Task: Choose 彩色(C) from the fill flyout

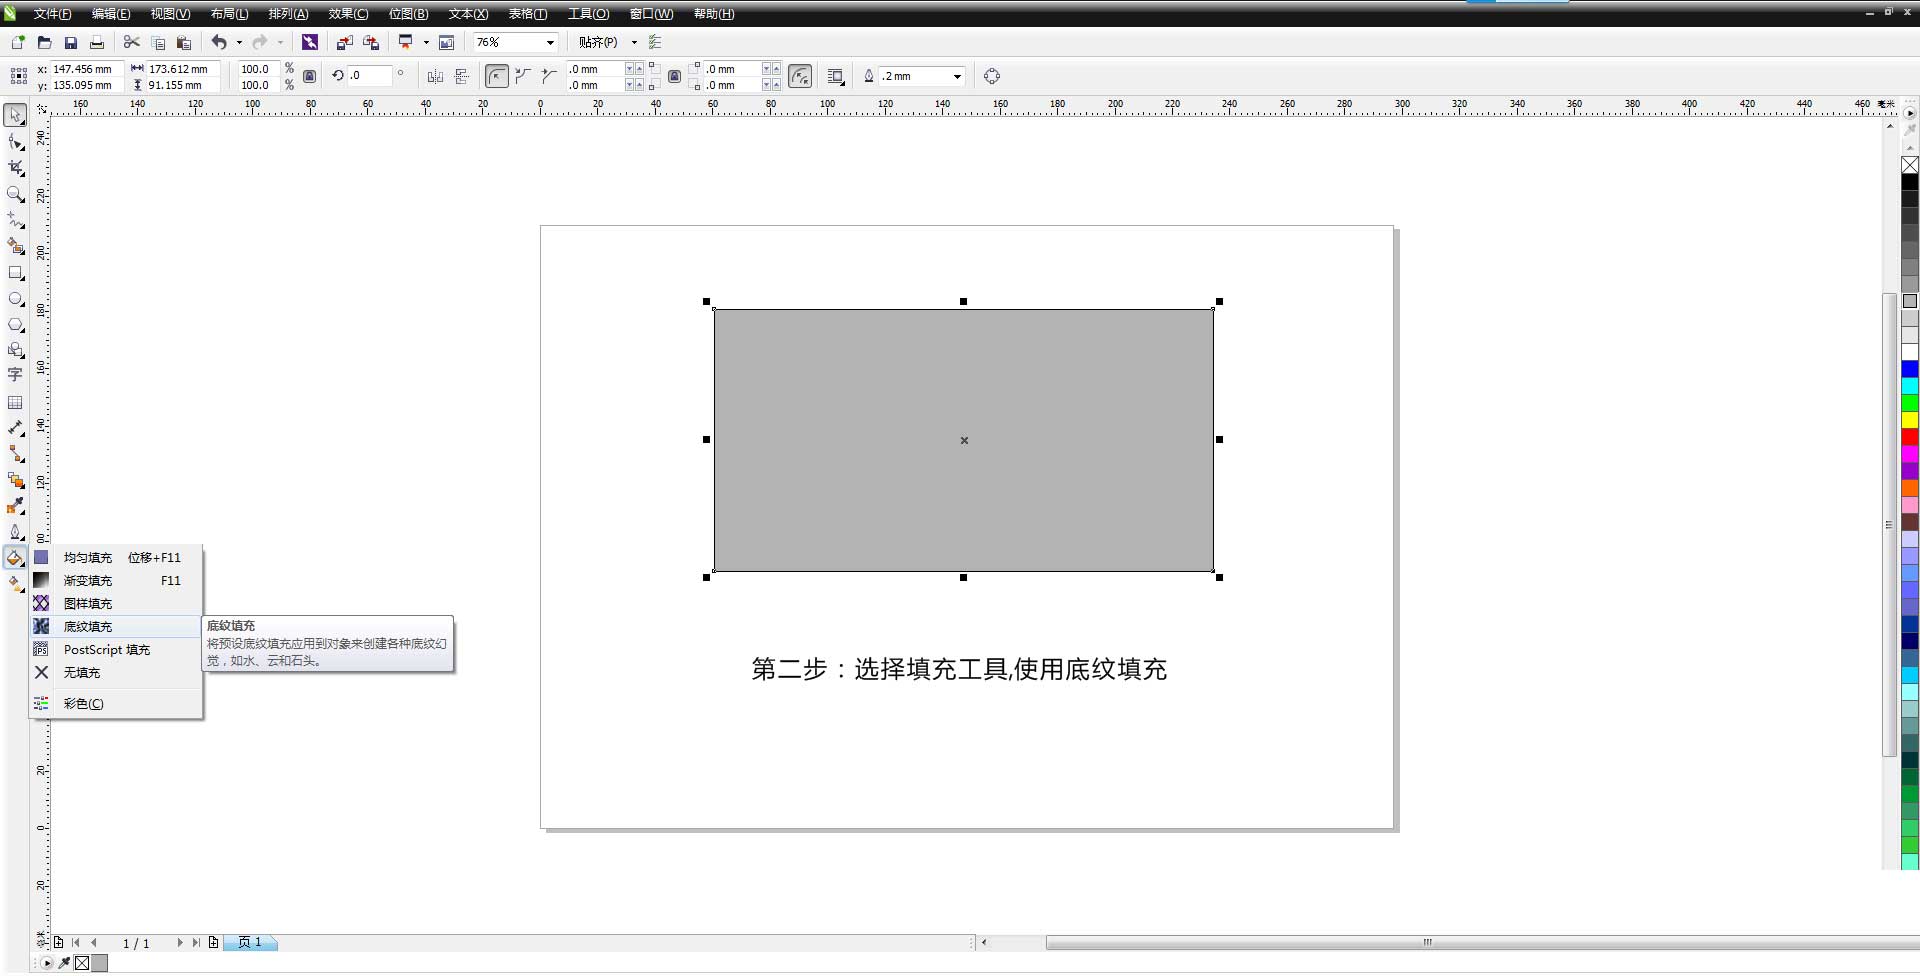Action: [116, 703]
